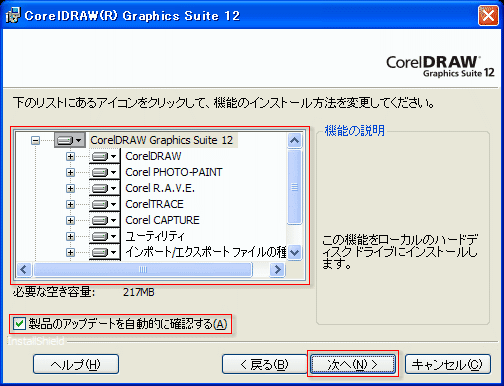This screenshot has height=386, width=504.
Task: Open the drive icon dropdown for Corel CAPTURE
Action: (x=104, y=220)
